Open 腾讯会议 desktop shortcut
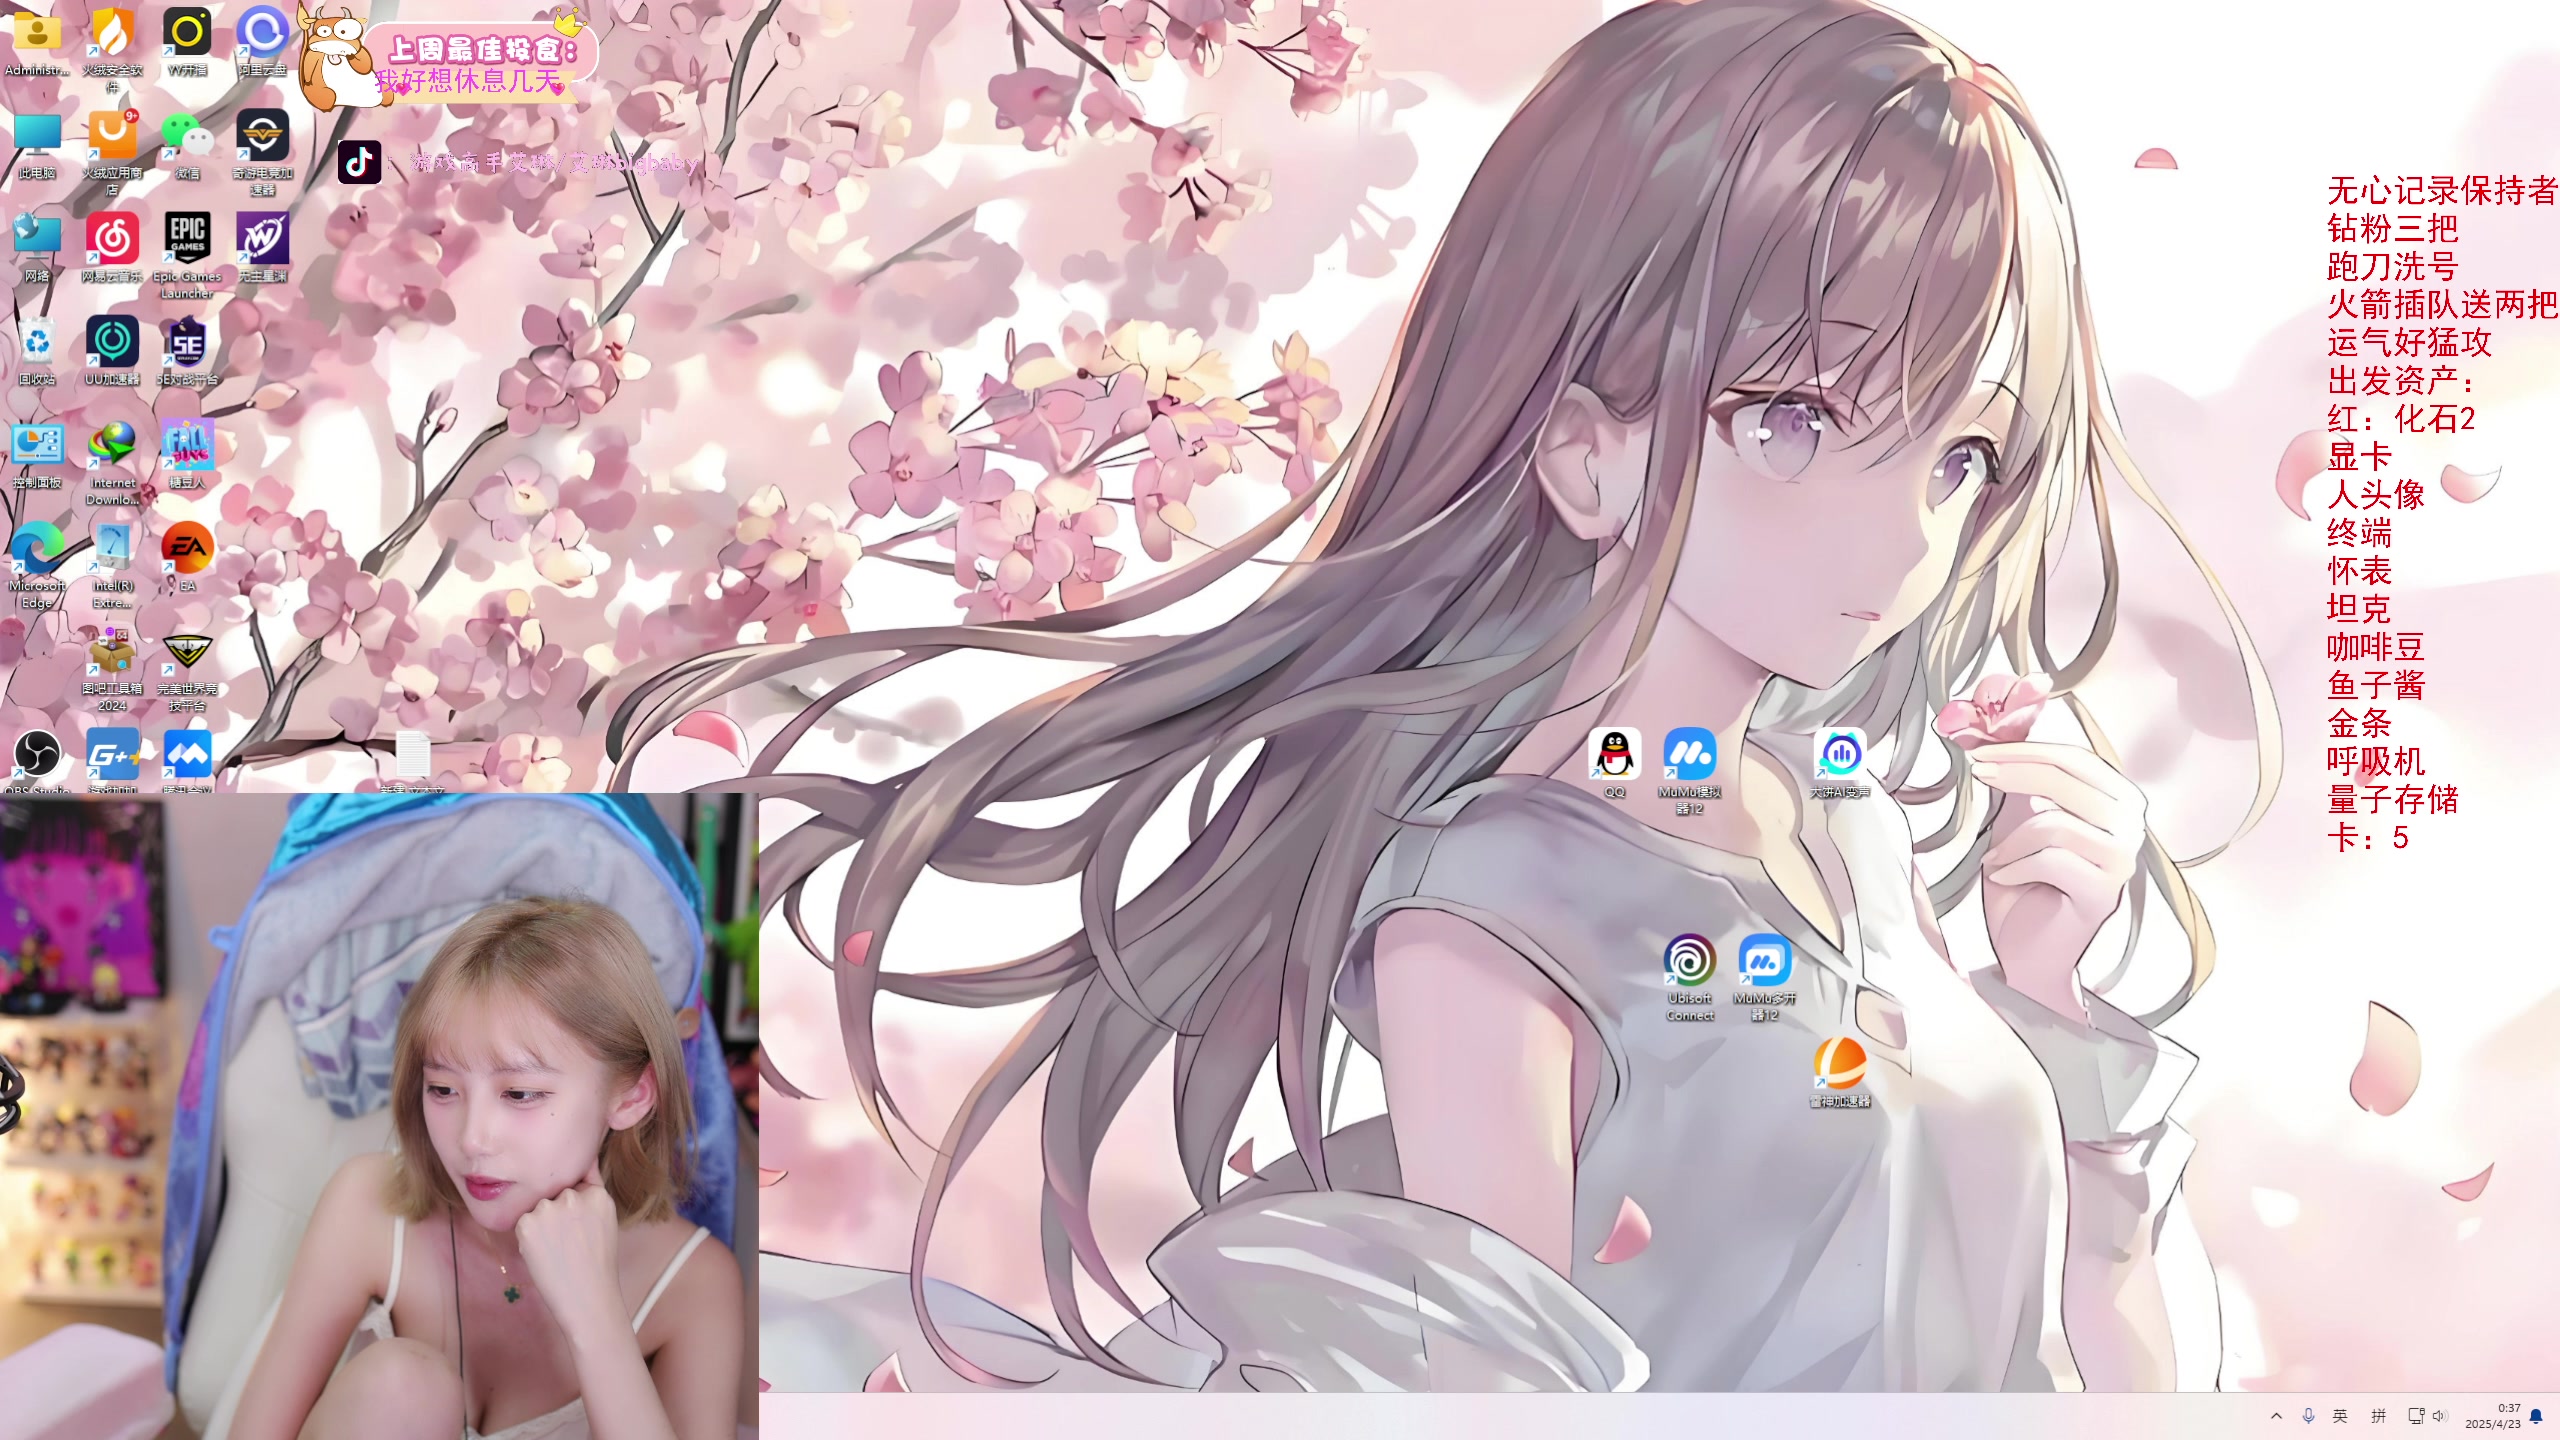 coord(187,760)
